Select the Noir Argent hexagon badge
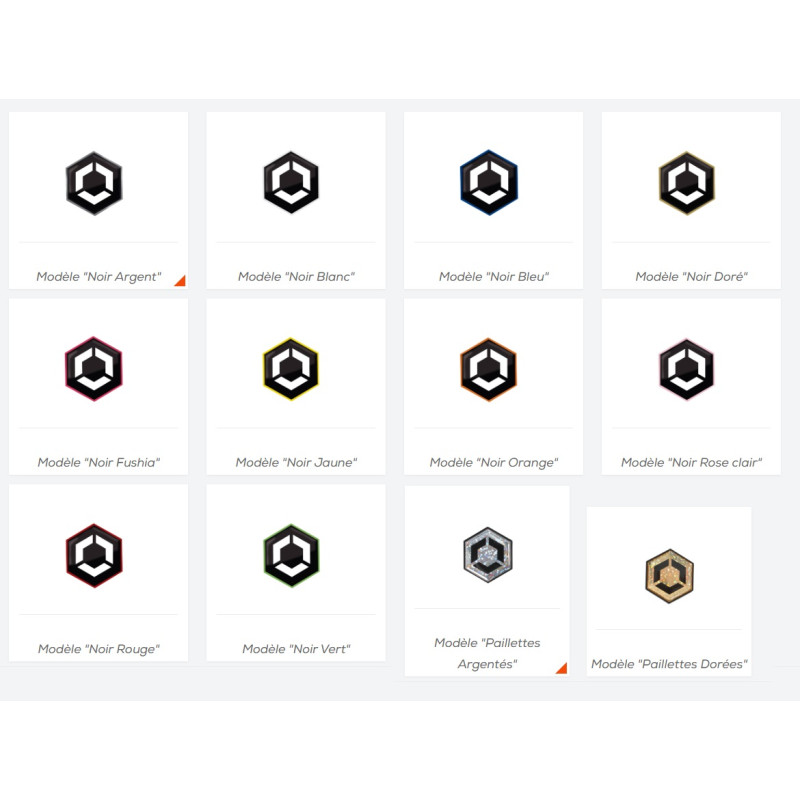The height and width of the screenshot is (800, 800). click(94, 183)
